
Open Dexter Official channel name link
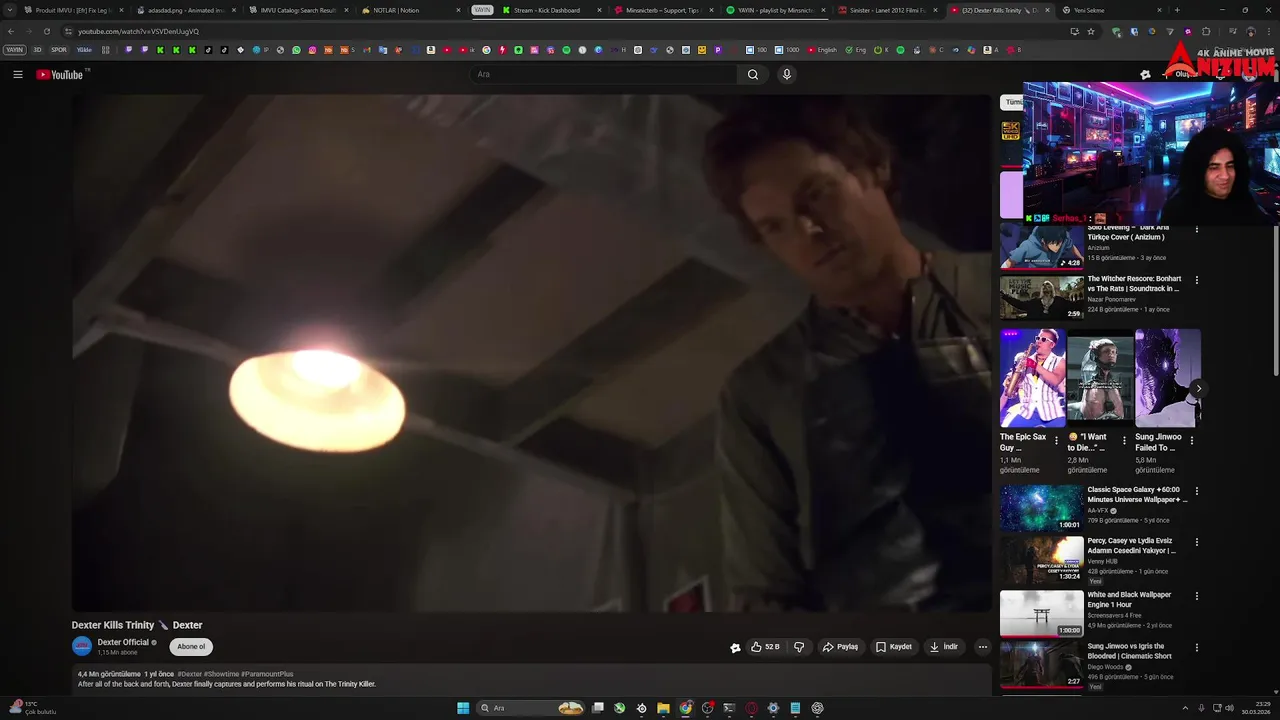point(123,642)
